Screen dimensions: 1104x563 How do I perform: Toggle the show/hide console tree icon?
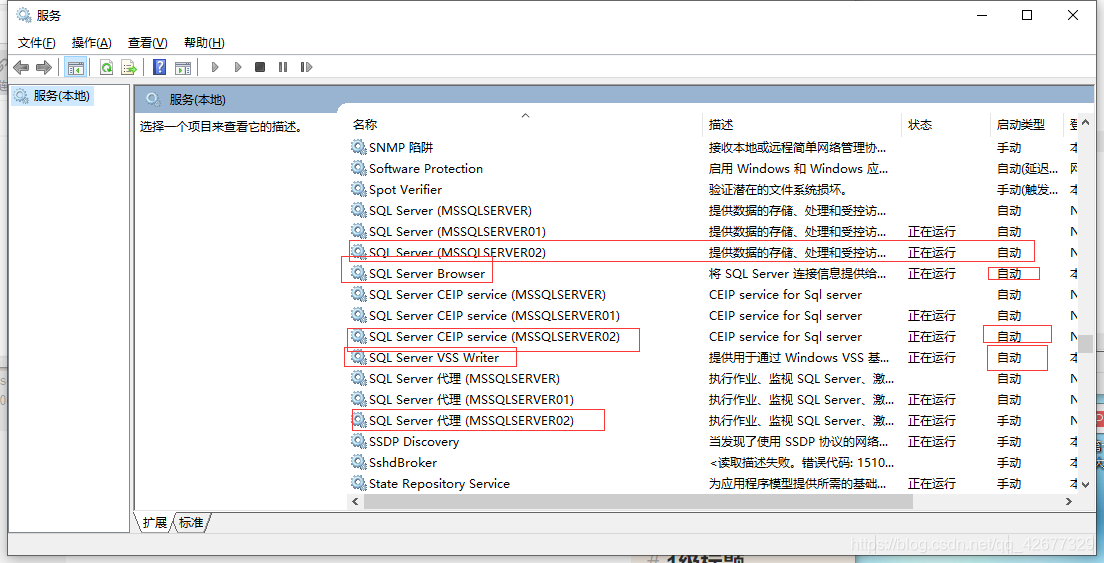coord(75,68)
